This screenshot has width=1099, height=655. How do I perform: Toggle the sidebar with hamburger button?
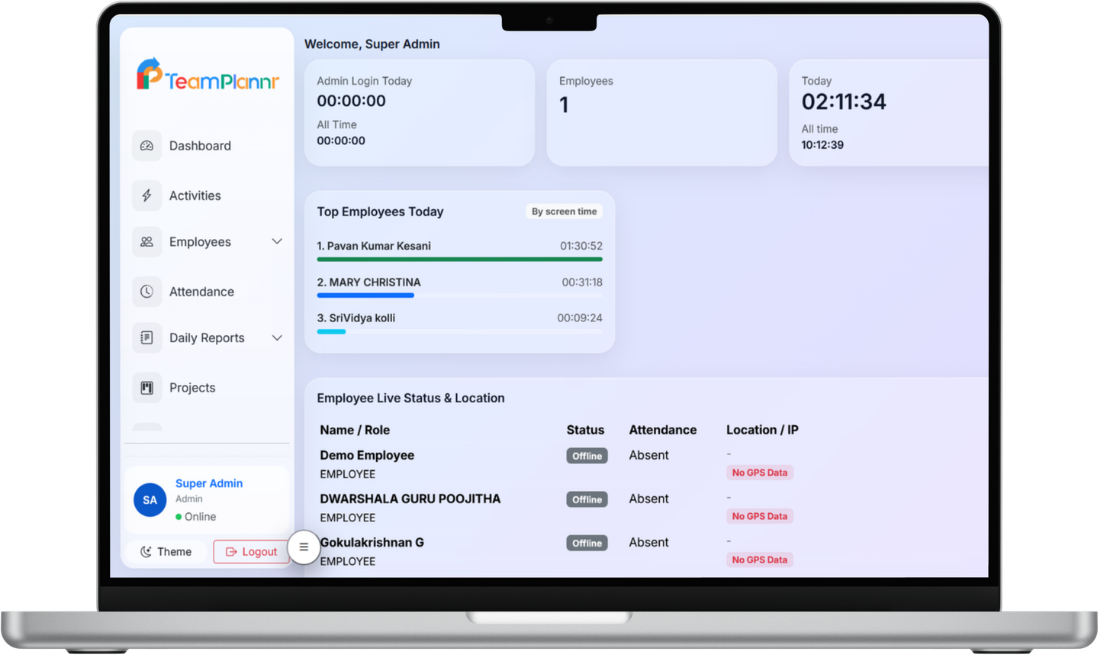coord(304,547)
